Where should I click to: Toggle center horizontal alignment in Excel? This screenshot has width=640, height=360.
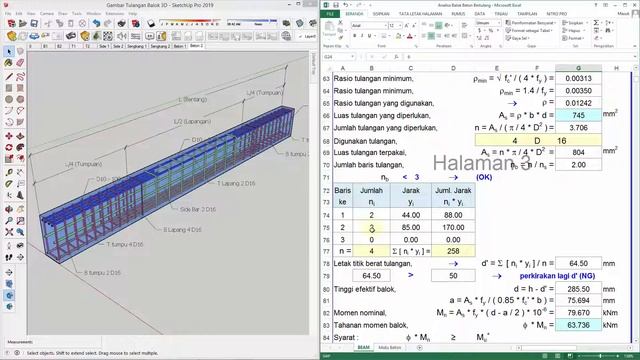pos(431,36)
